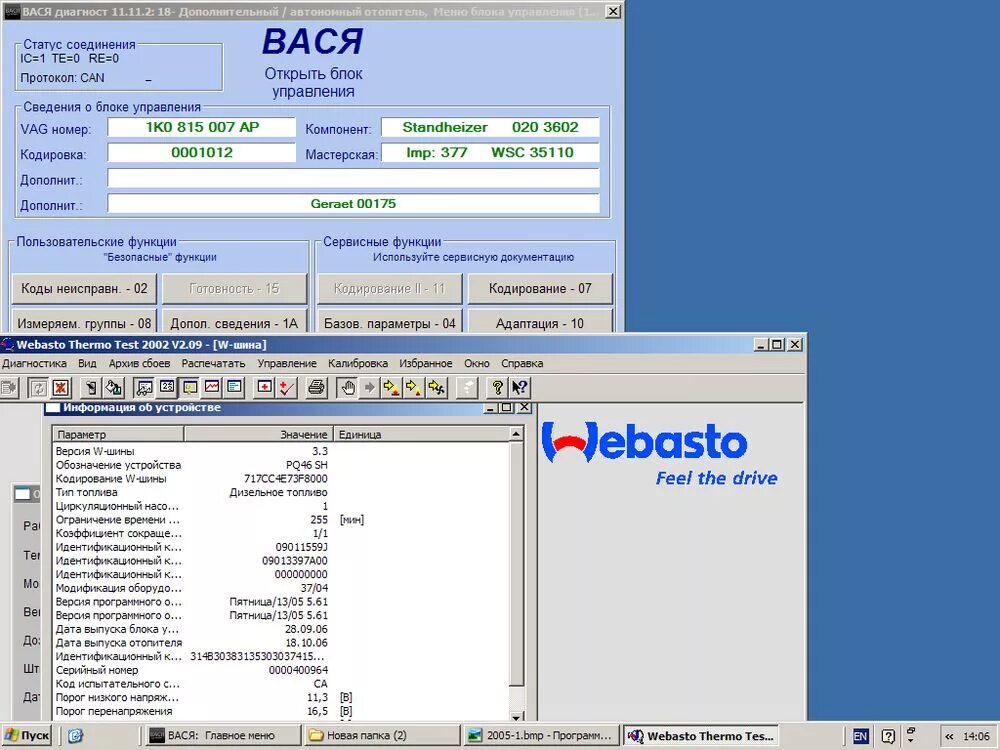Click the question mark help icon
The width and height of the screenshot is (1000, 750).
coord(497,387)
